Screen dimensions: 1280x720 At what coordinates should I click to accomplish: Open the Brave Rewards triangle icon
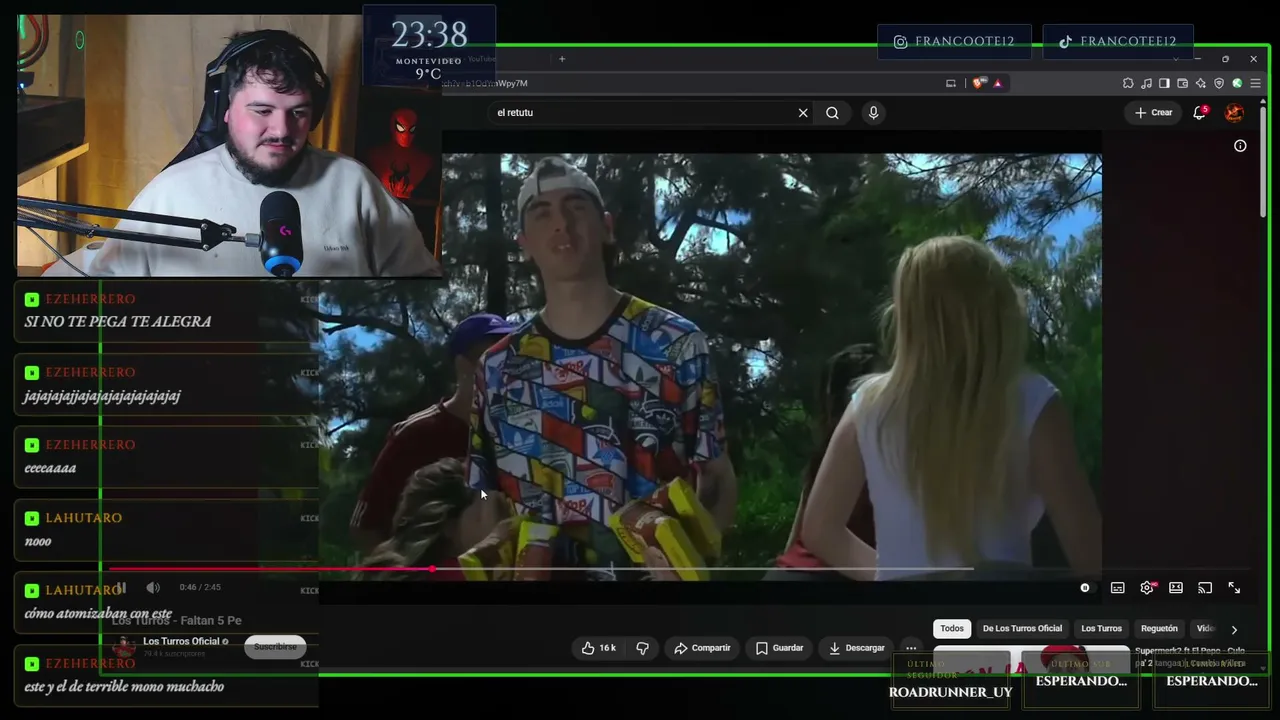(997, 83)
